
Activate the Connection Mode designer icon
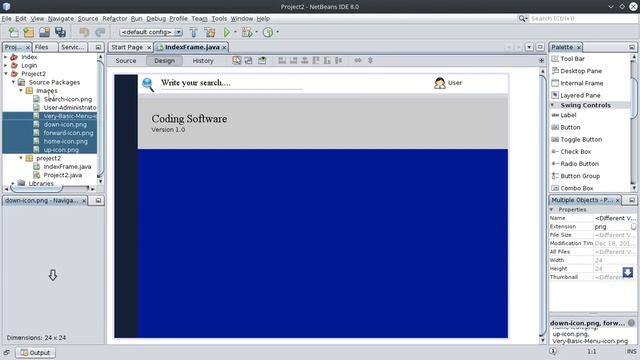click(249, 60)
